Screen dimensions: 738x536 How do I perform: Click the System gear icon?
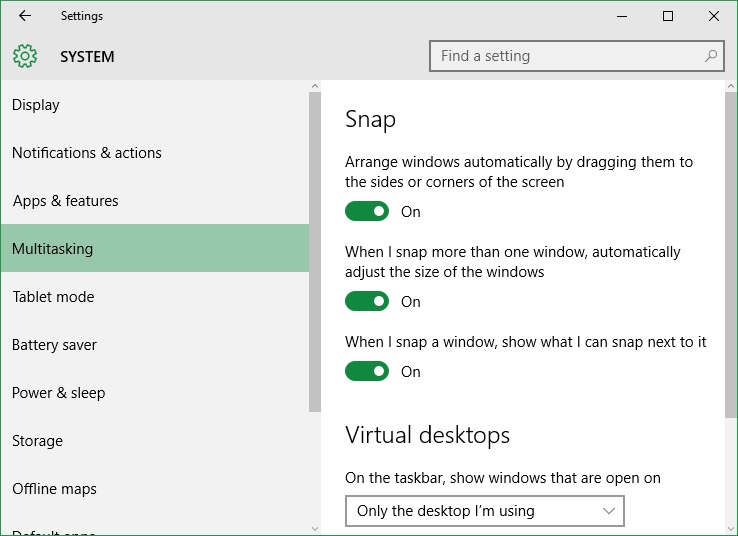click(25, 56)
